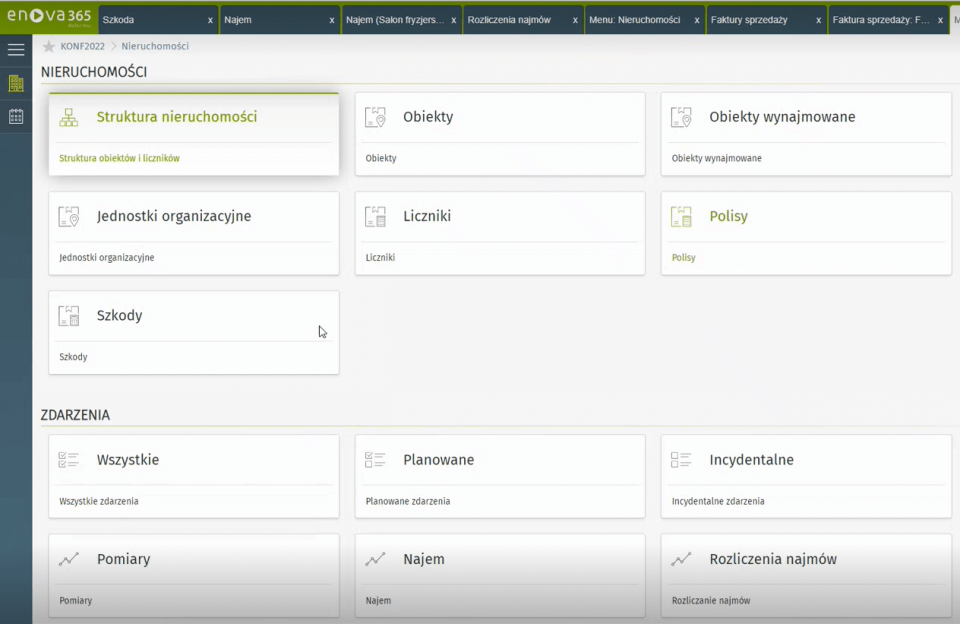960x624 pixels.
Task: Click the favorite star next to KONF2022
Action: 48,46
